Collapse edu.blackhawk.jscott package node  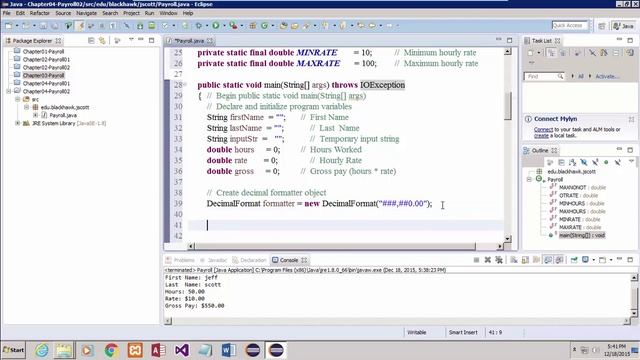click(x=27, y=107)
